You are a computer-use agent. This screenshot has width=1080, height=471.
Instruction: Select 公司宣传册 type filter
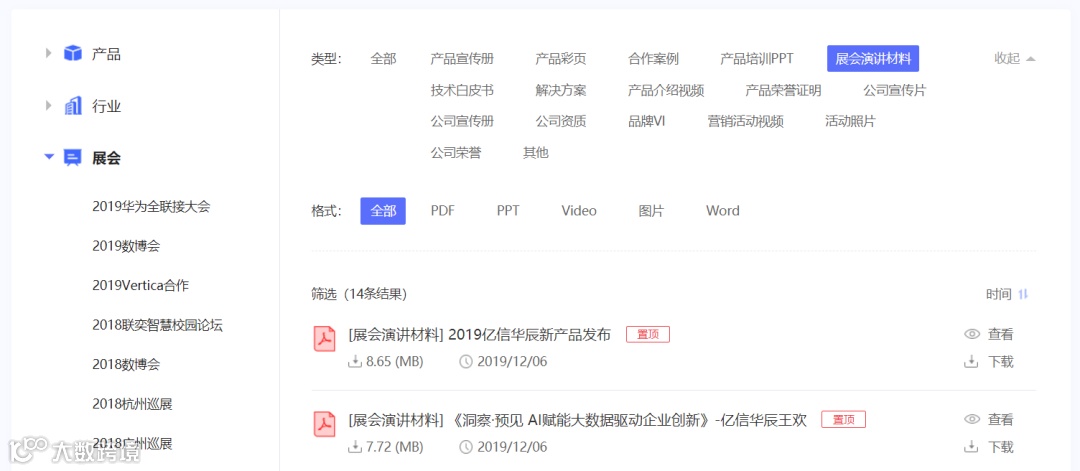[462, 122]
